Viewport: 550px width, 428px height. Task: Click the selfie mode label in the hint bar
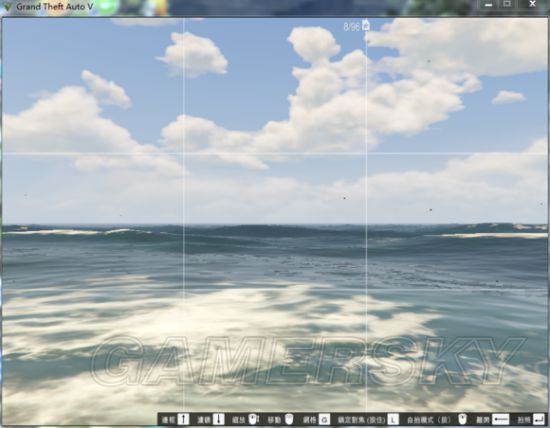point(430,420)
